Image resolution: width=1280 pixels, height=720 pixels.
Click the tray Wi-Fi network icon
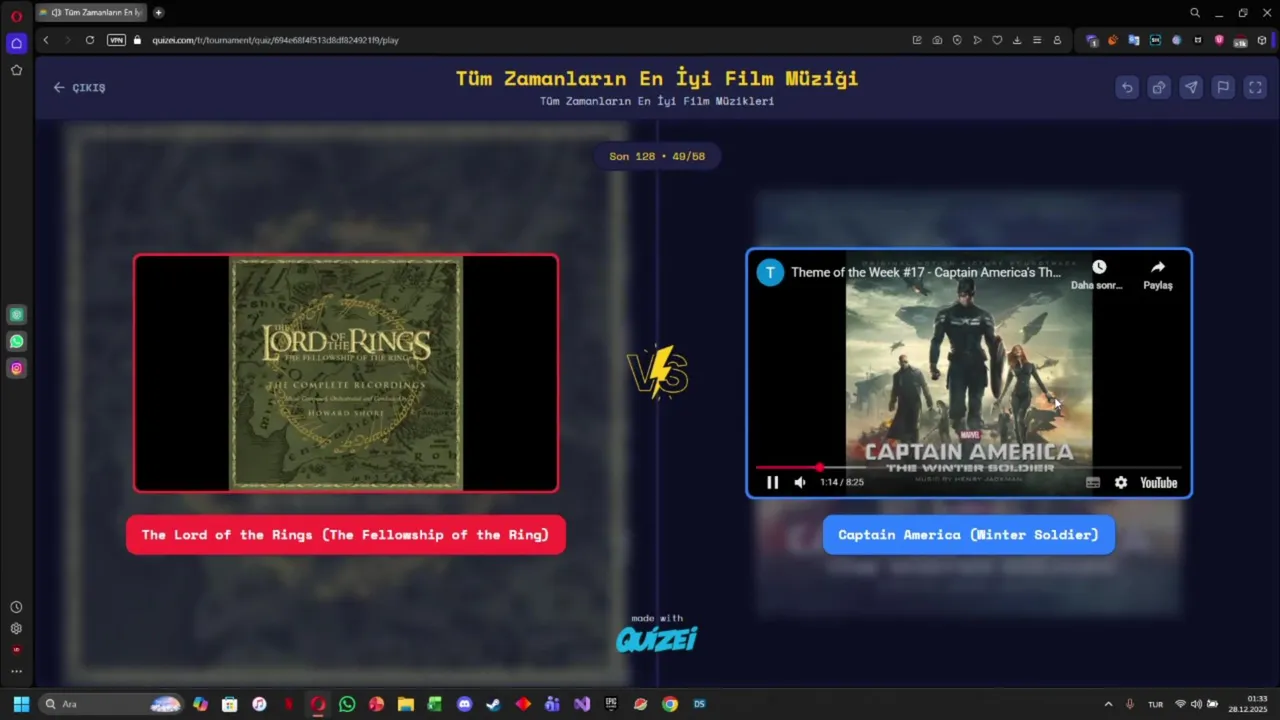tap(1180, 704)
